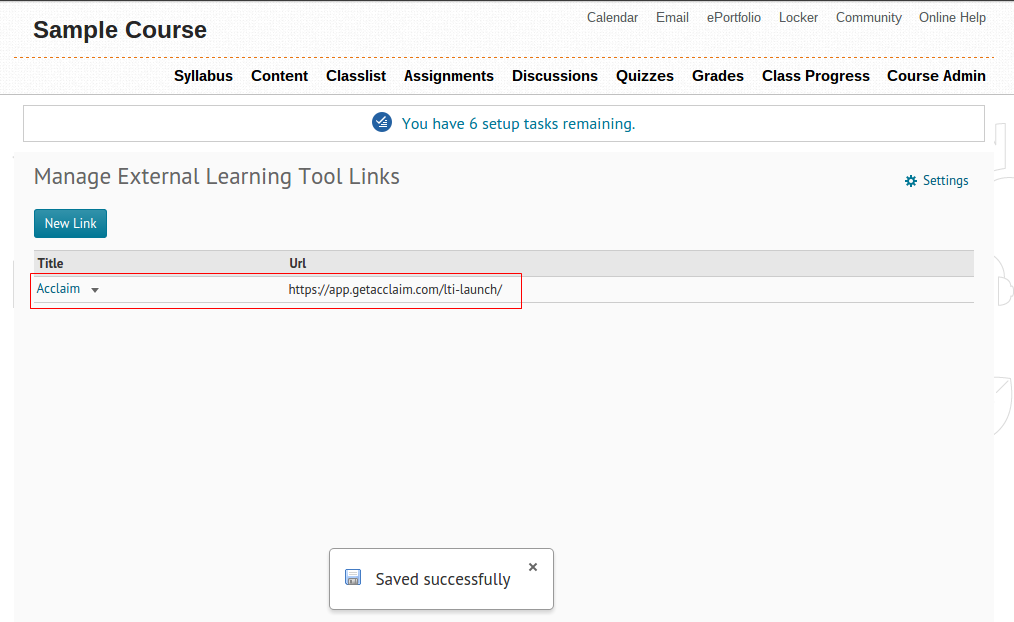This screenshot has height=622, width=1014.
Task: Open the Quizzes nav item
Action: click(645, 76)
